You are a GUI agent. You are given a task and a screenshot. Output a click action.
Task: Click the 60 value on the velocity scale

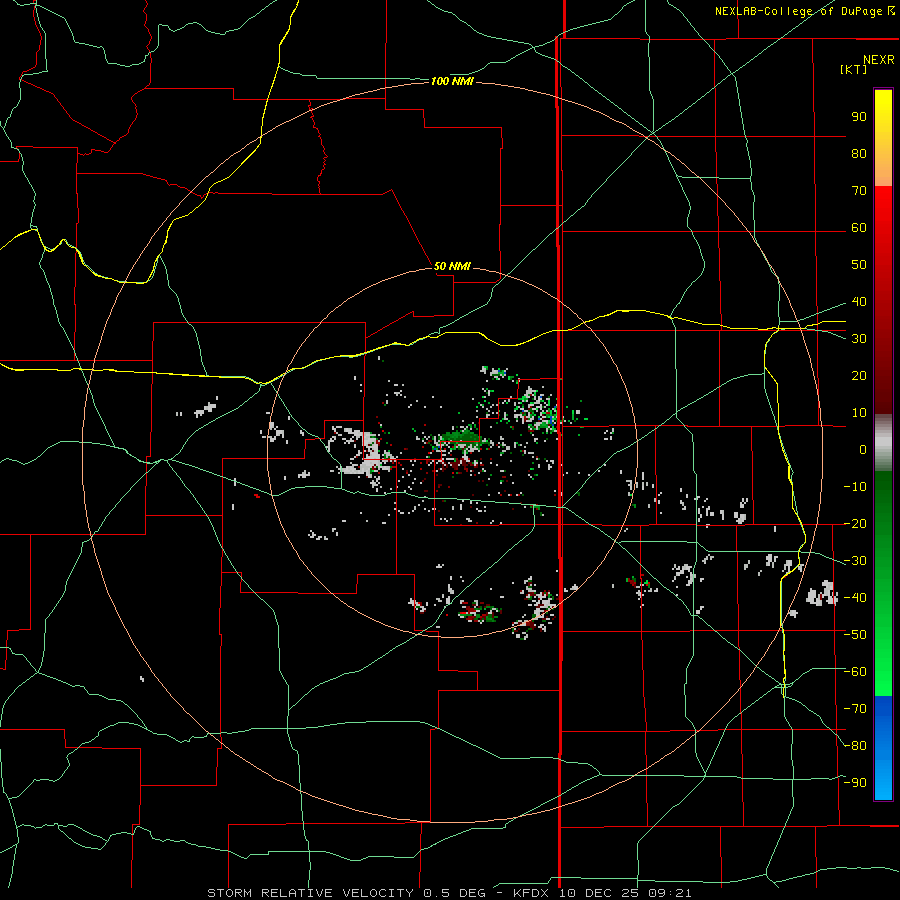click(x=859, y=227)
